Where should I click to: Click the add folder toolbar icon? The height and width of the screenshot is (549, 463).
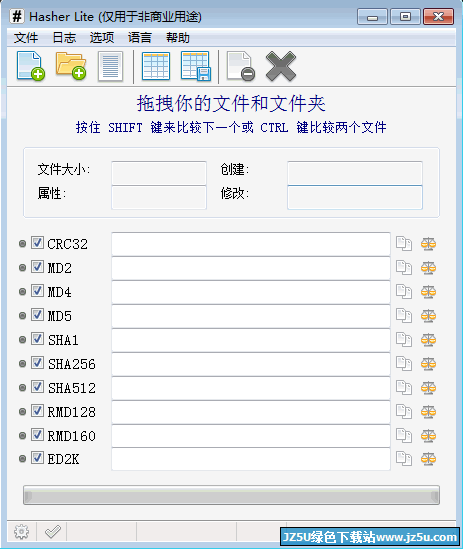[71, 66]
